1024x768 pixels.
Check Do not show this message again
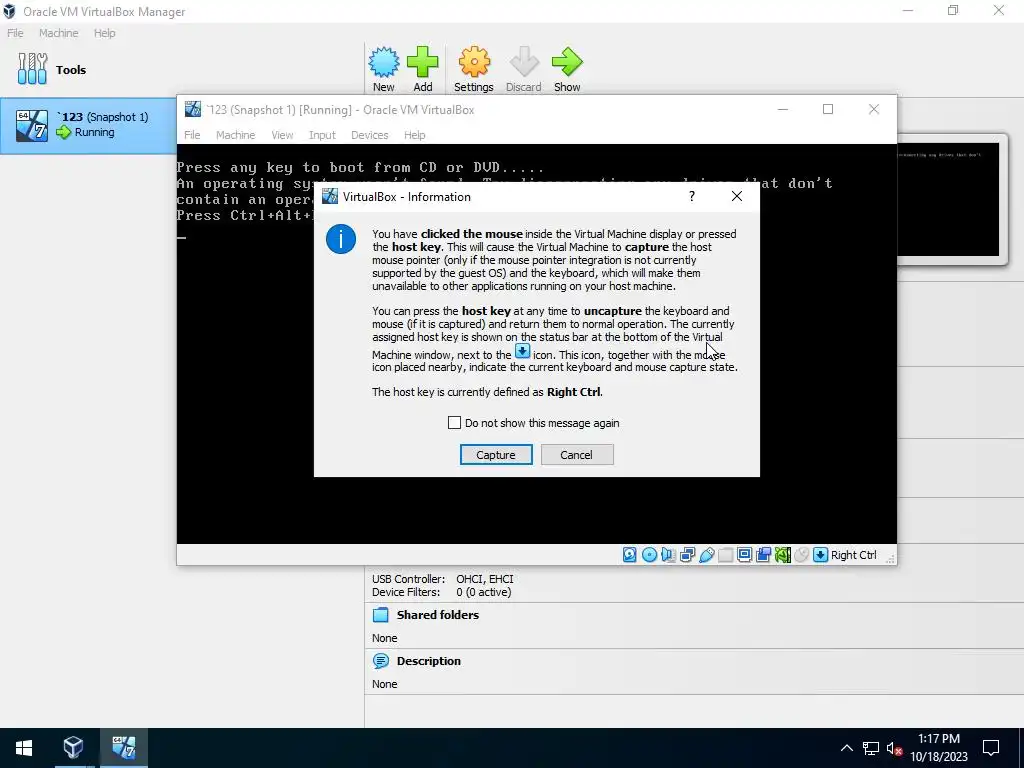455,423
